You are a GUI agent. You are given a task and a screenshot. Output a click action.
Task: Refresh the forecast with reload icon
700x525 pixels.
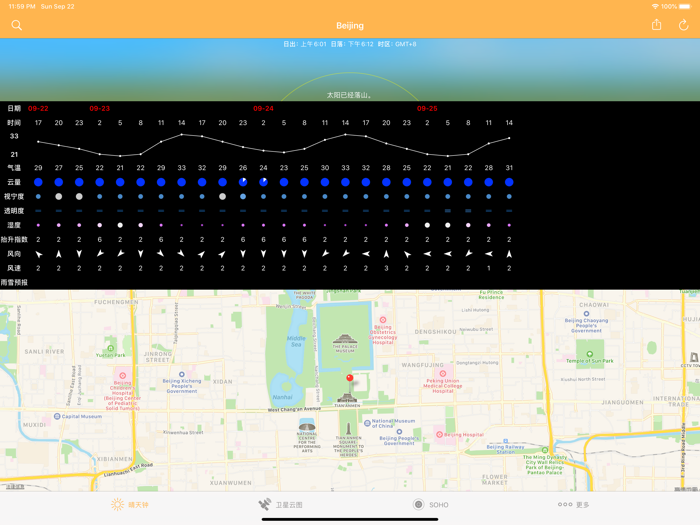[x=683, y=25]
